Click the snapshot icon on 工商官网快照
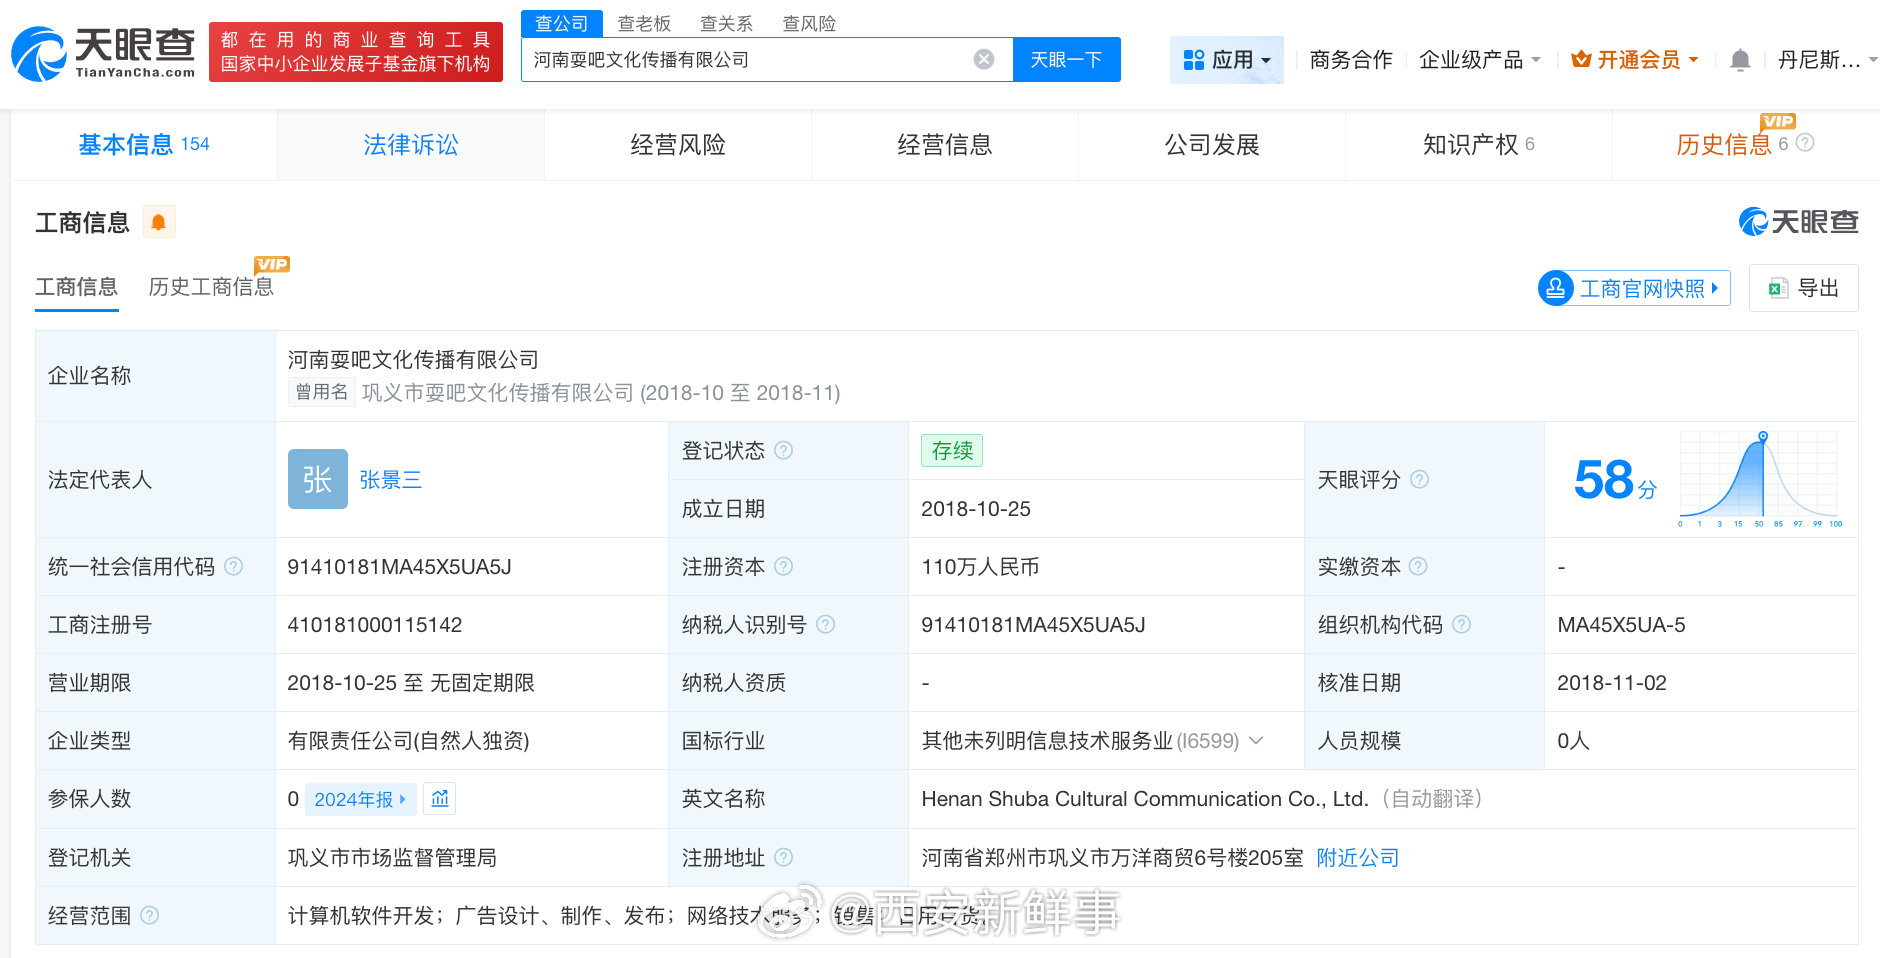1880x958 pixels. tap(1556, 288)
